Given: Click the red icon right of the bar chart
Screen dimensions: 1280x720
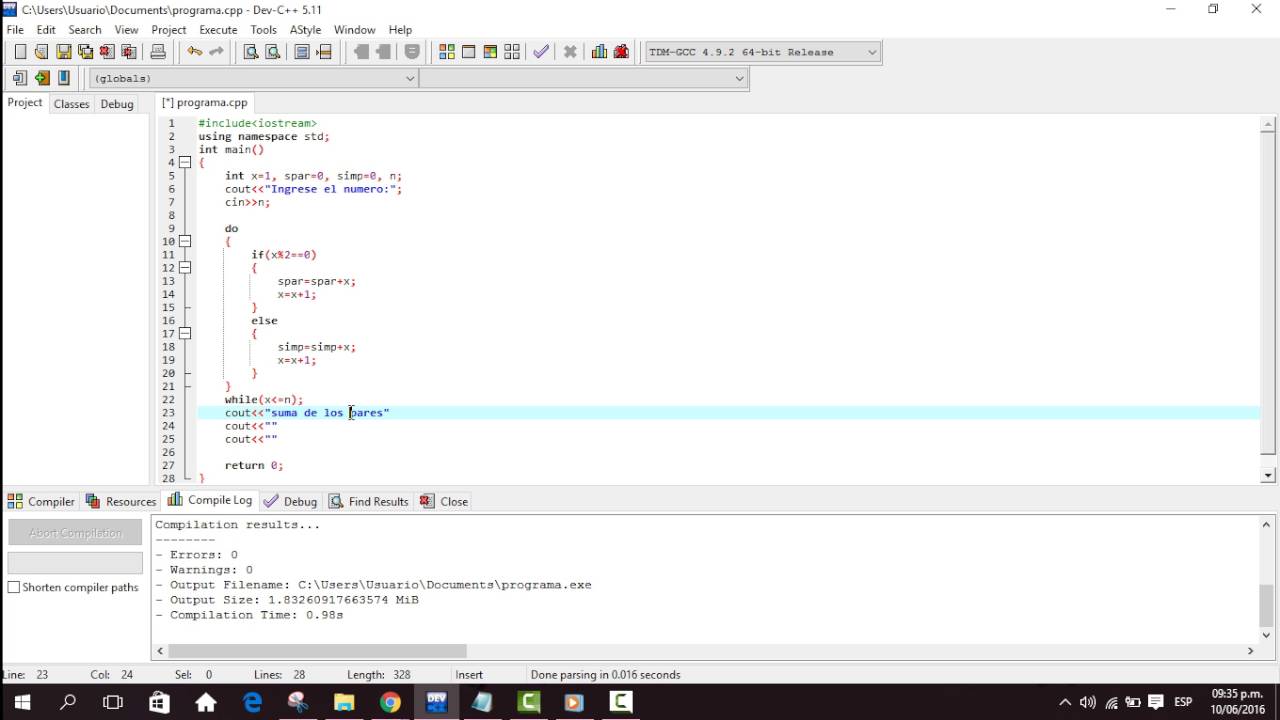Looking at the screenshot, I should pos(621,52).
